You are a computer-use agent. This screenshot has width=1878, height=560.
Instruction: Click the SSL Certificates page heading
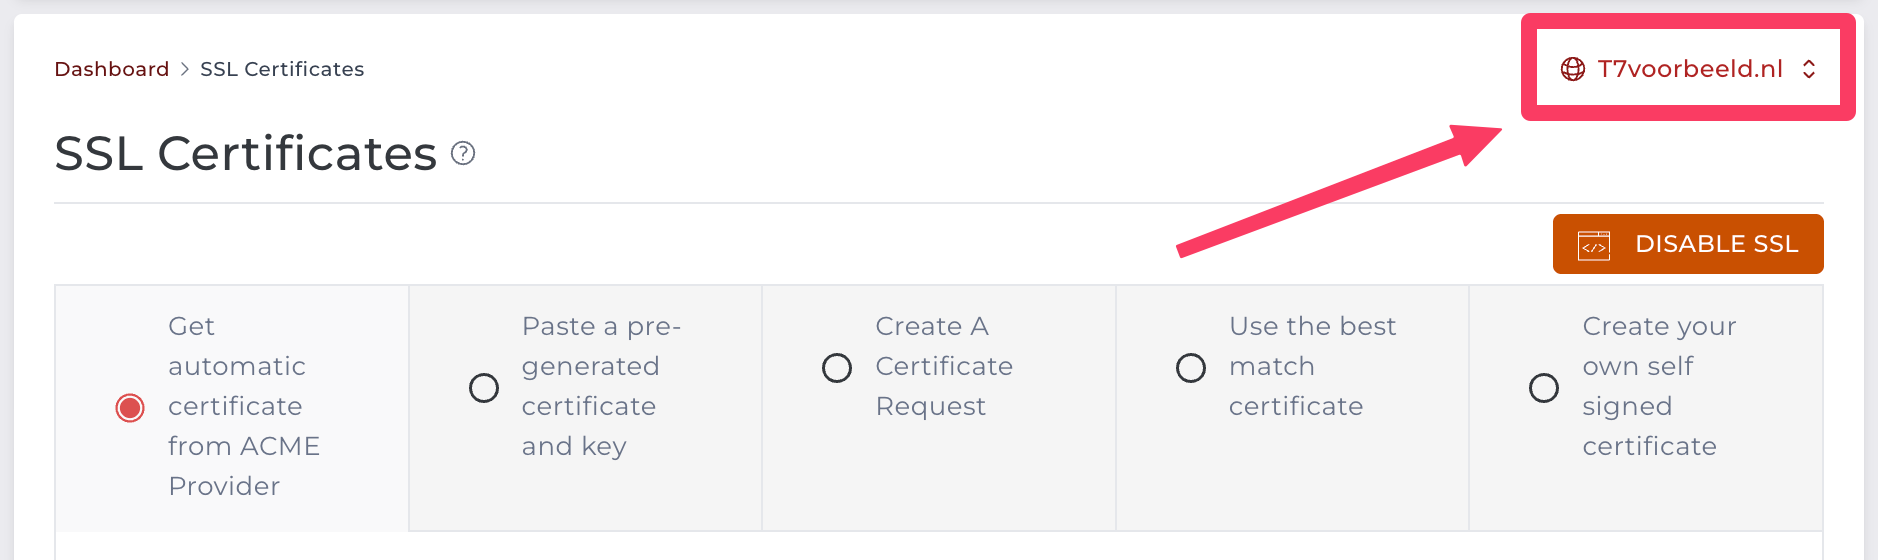pos(246,153)
